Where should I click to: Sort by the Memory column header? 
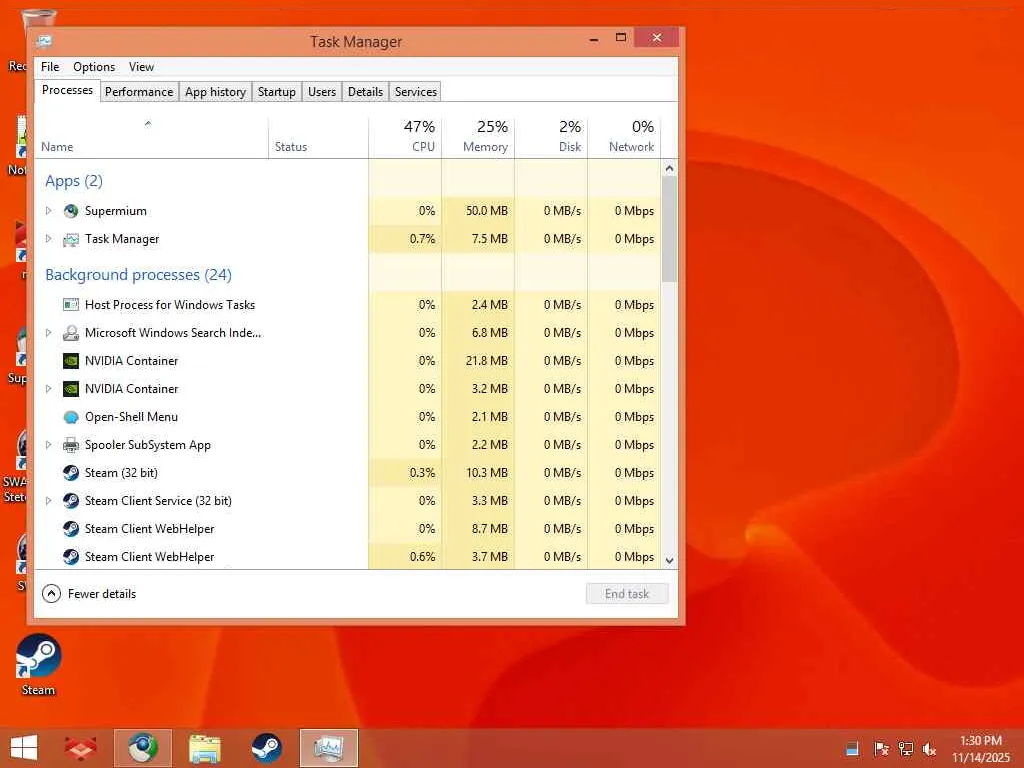click(478, 138)
